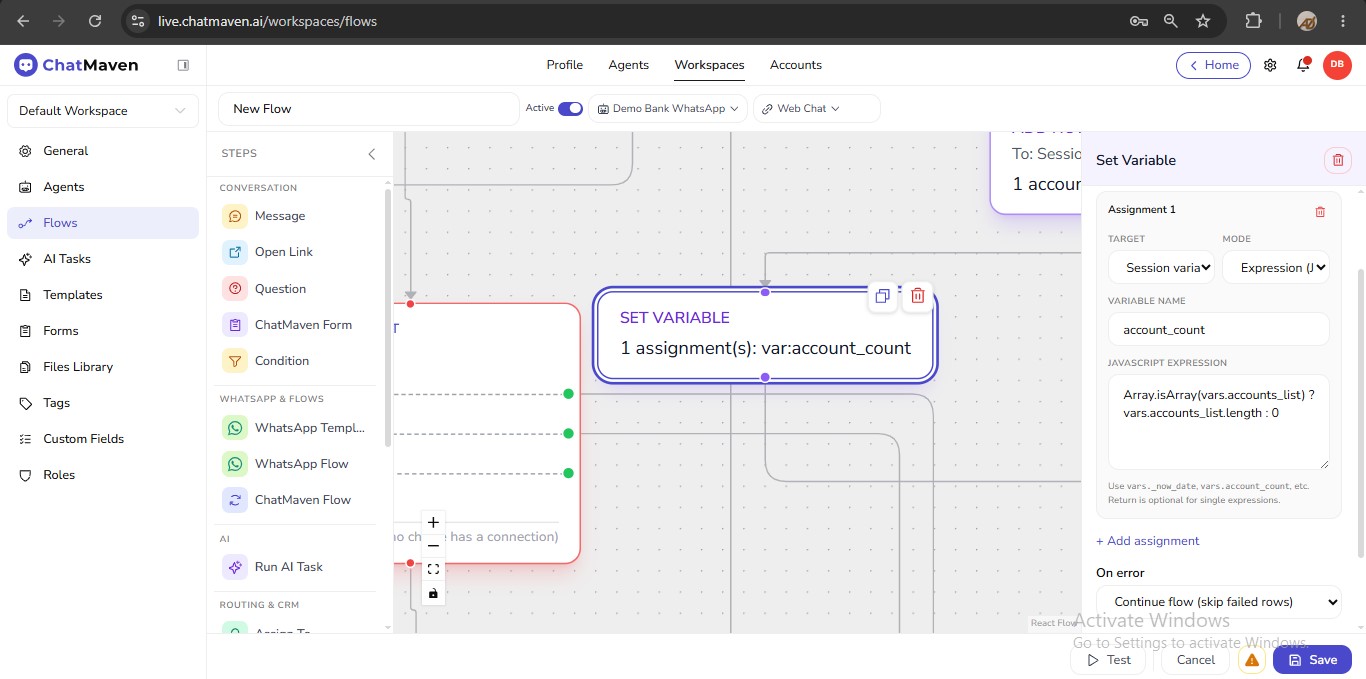Open the Demo Bank WhatsApp dropdown
The width and height of the screenshot is (1366, 679).
tap(668, 108)
